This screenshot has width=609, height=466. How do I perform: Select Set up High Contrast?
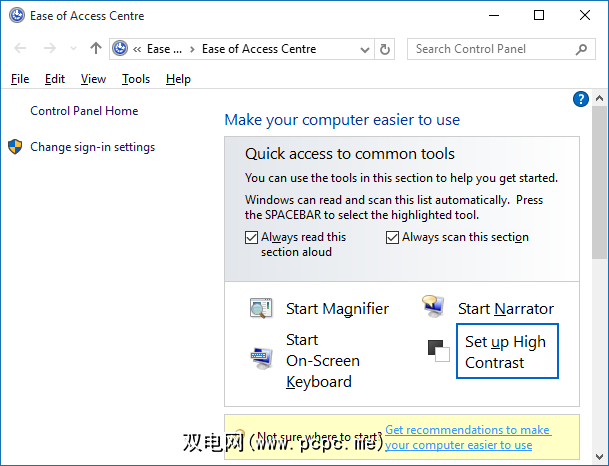click(x=507, y=351)
